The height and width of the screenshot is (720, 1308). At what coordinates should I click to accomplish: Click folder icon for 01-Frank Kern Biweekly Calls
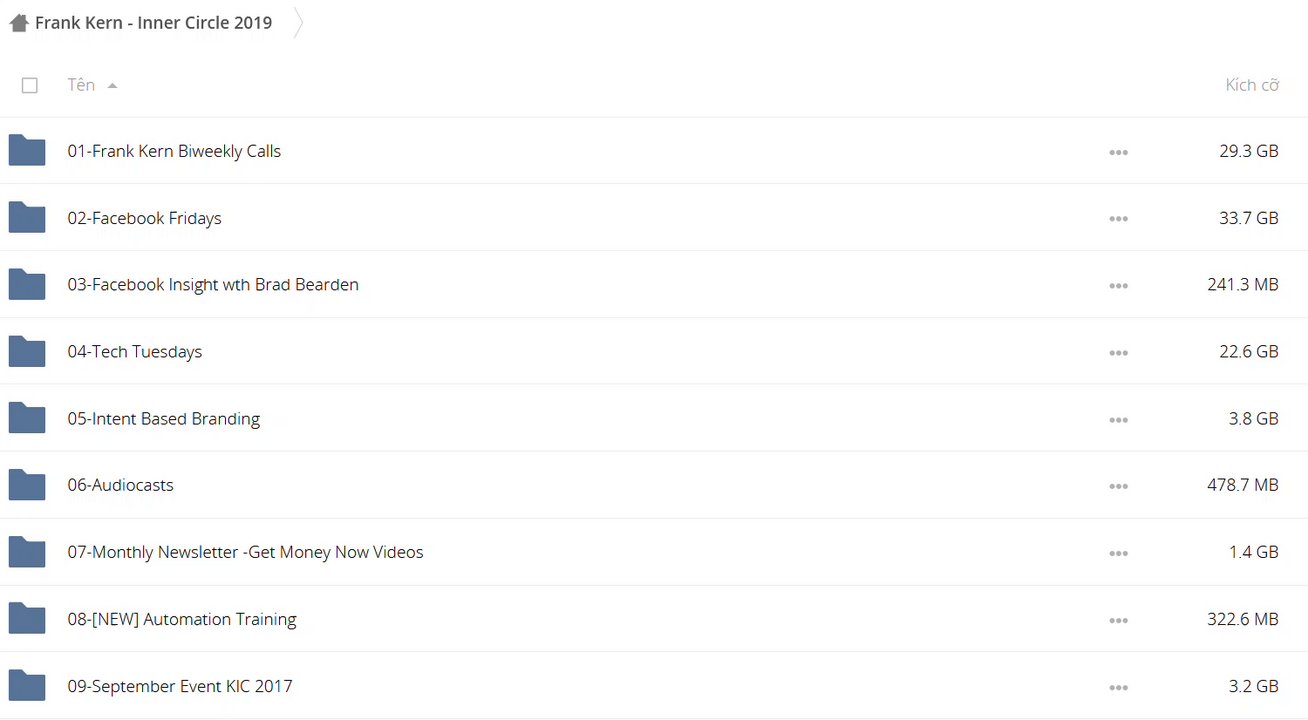pos(27,151)
